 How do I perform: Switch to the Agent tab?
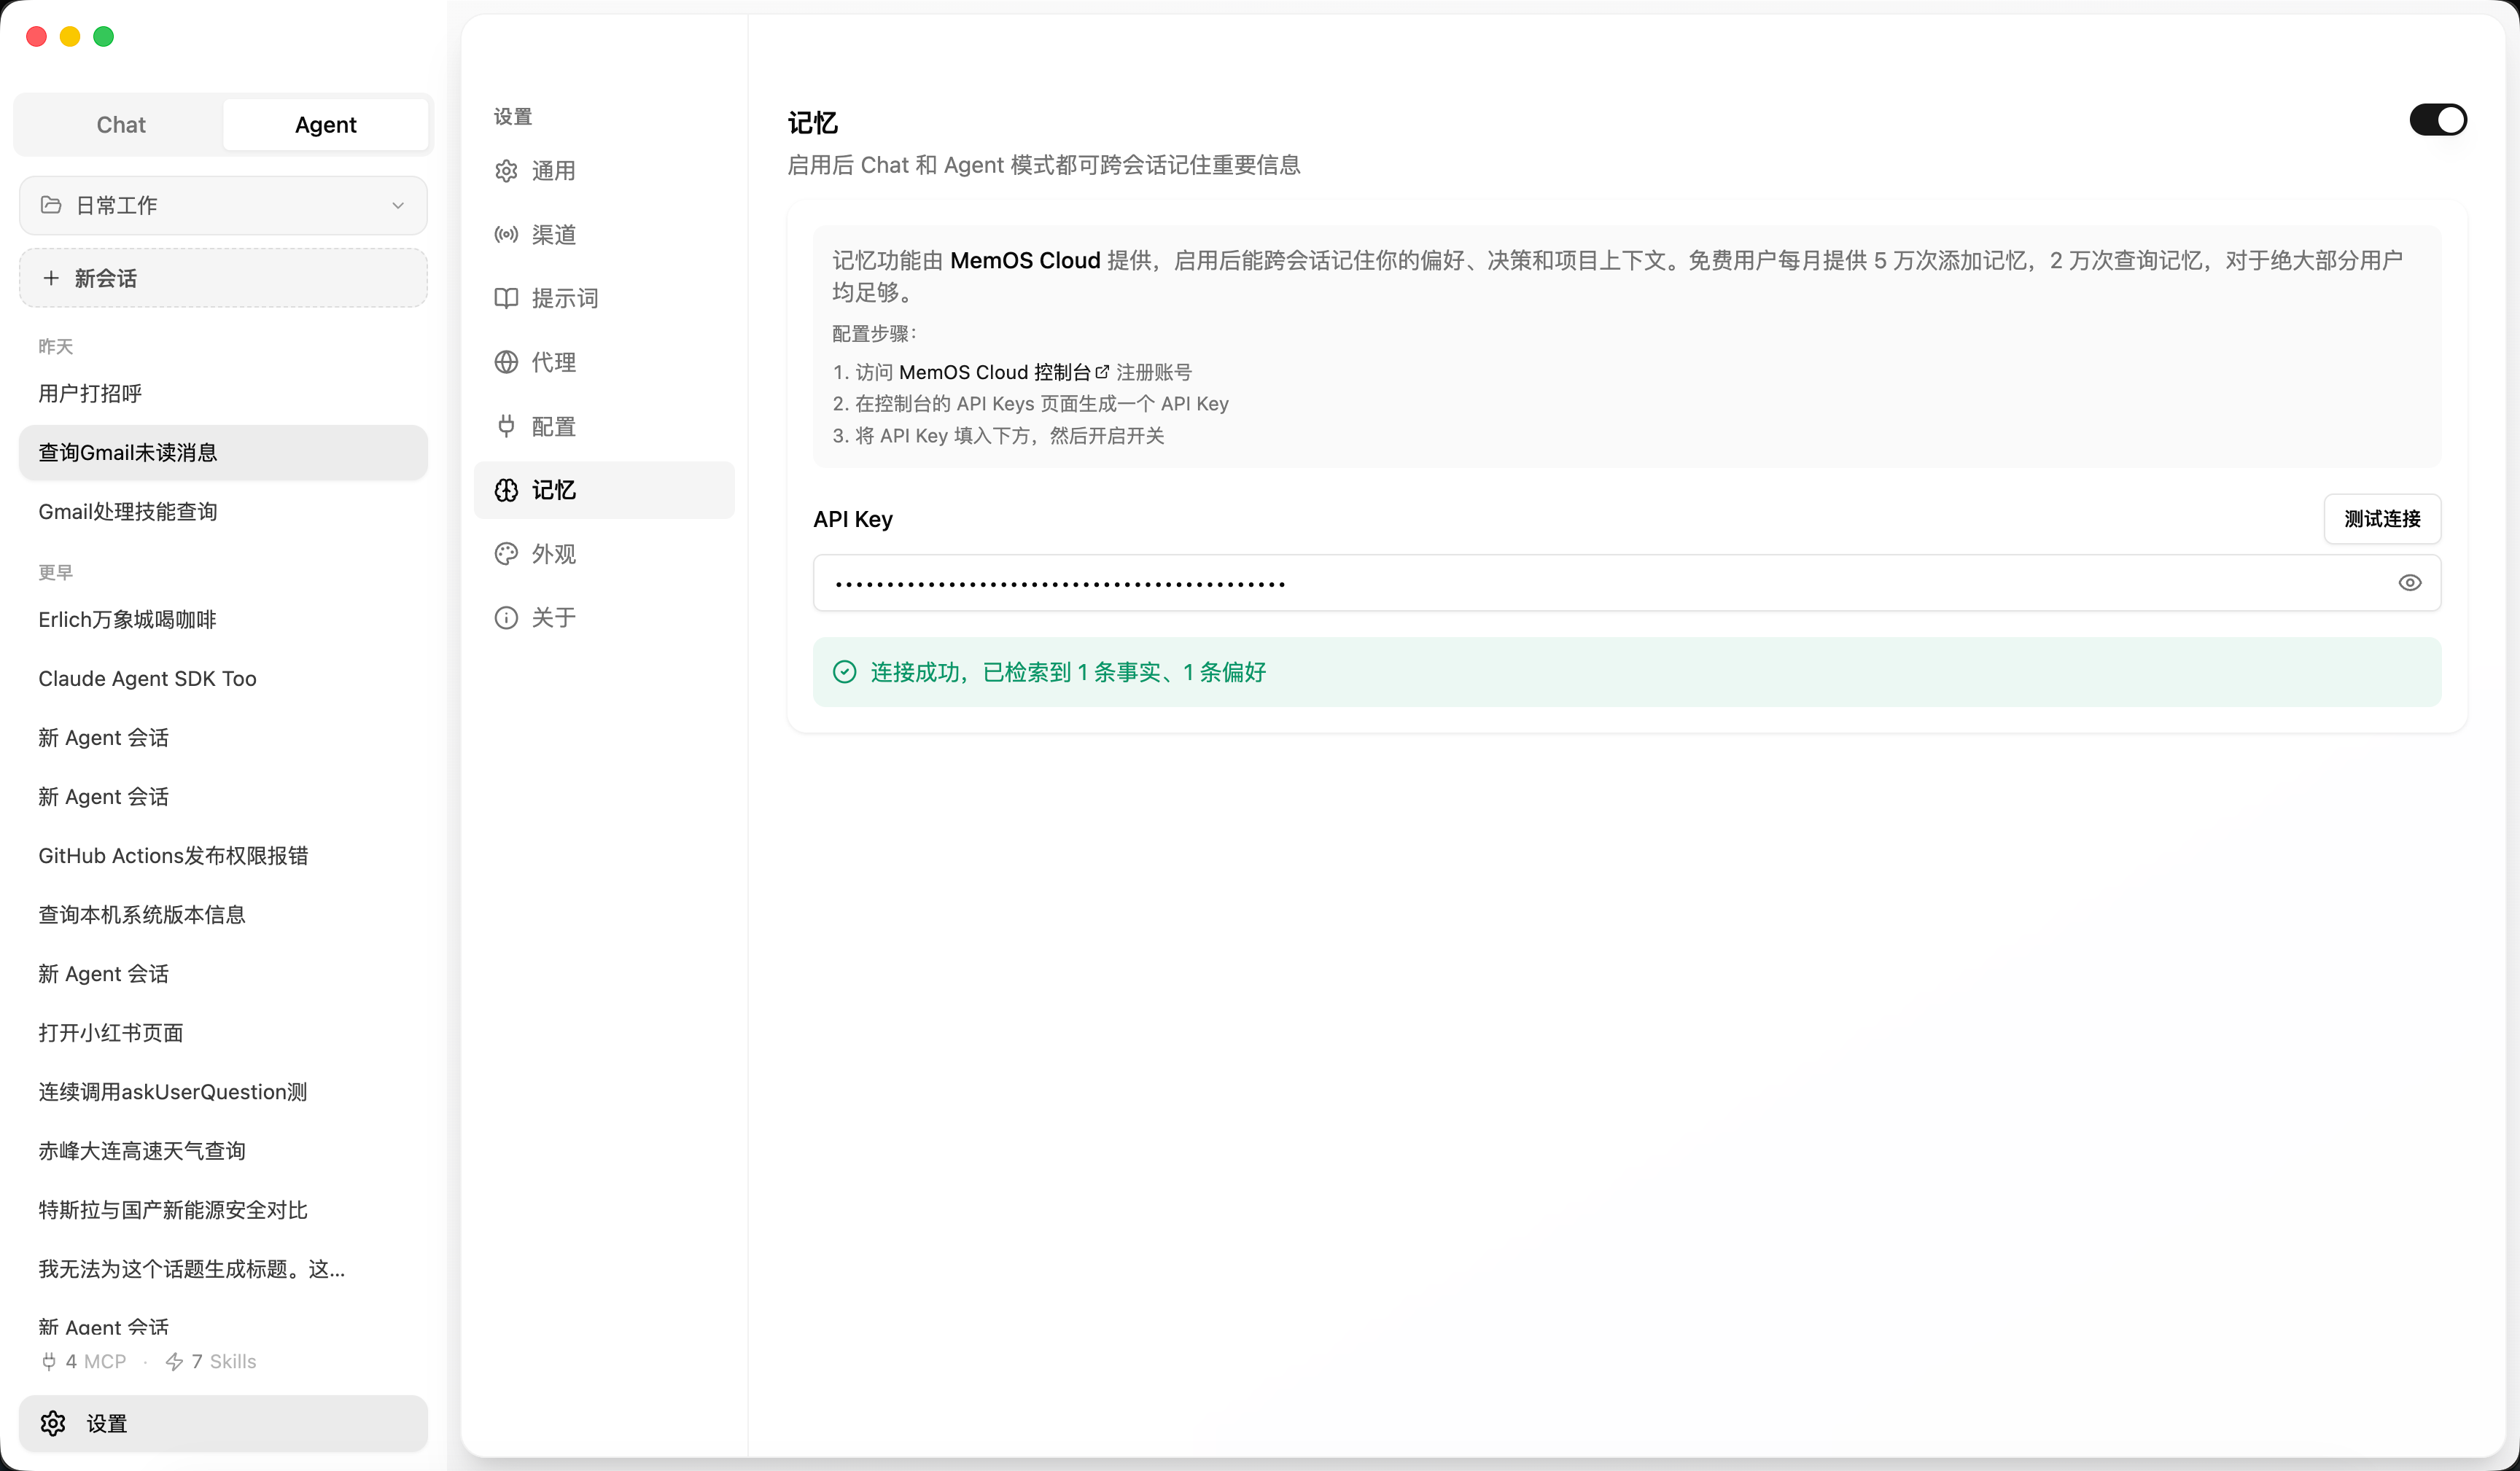tap(325, 125)
